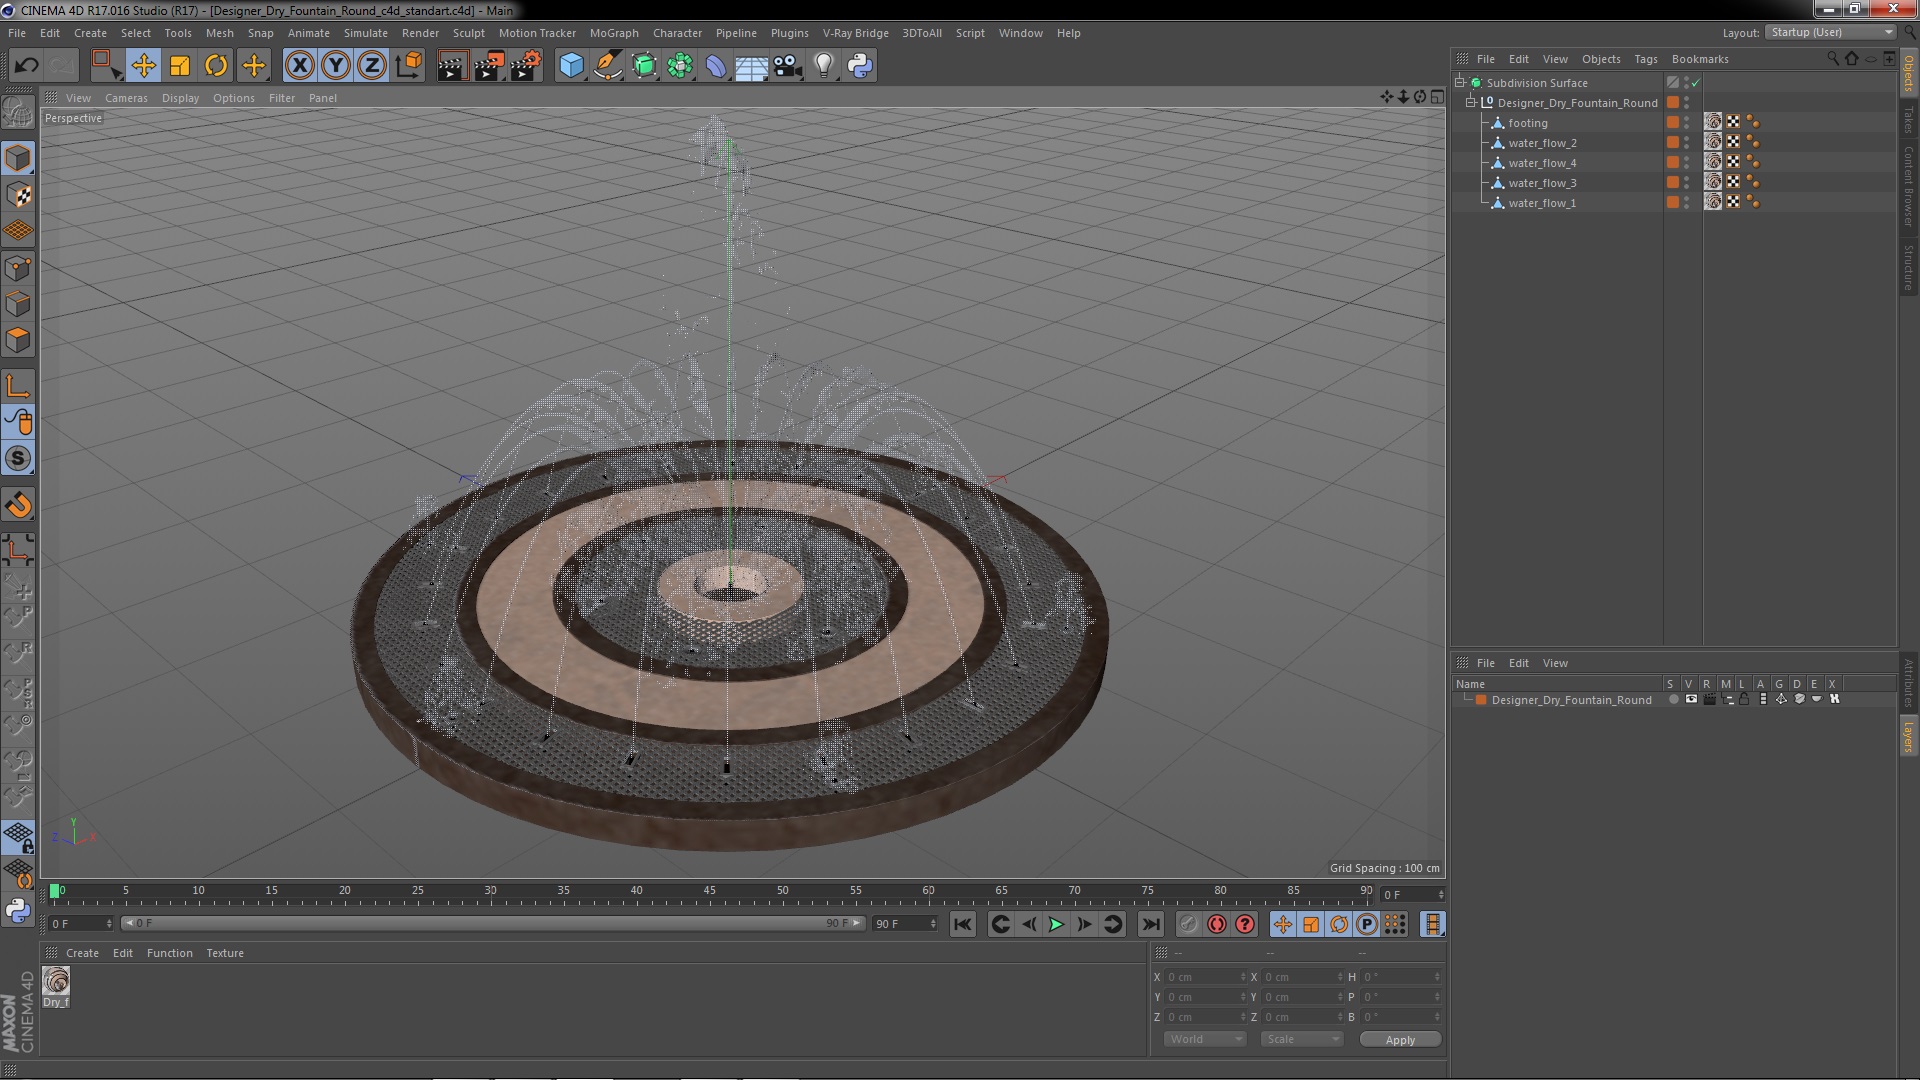Open the MoGraph menu
1920x1080 pixels.
(x=614, y=33)
